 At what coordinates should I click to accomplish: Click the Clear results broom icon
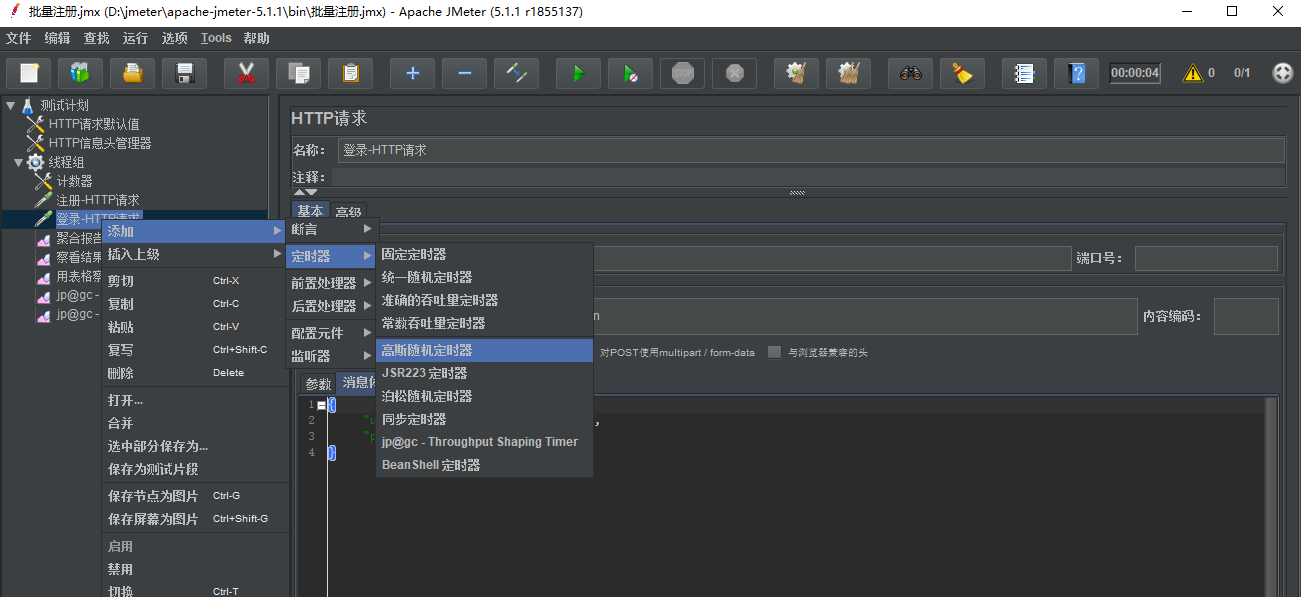796,73
